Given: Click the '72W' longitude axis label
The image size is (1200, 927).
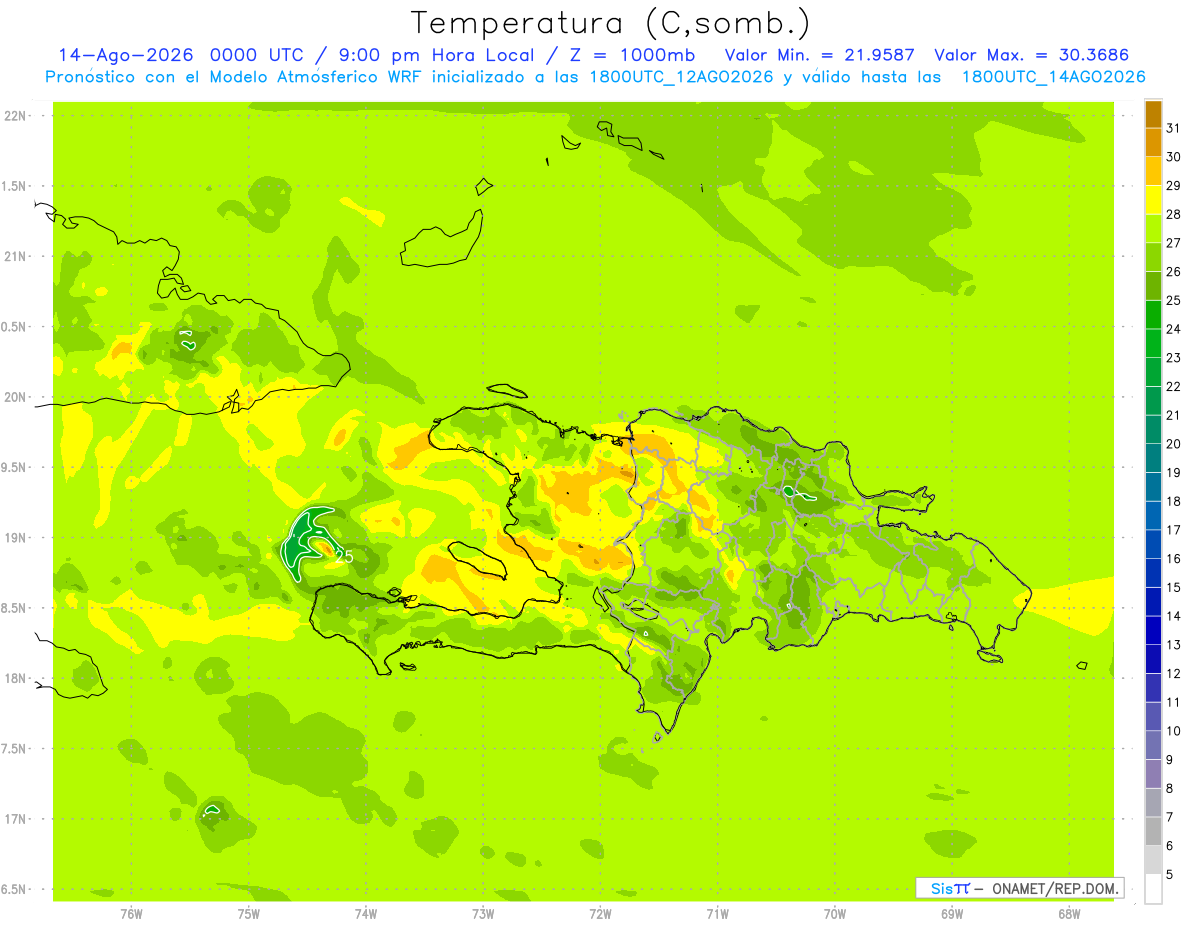Looking at the screenshot, I should (600, 914).
